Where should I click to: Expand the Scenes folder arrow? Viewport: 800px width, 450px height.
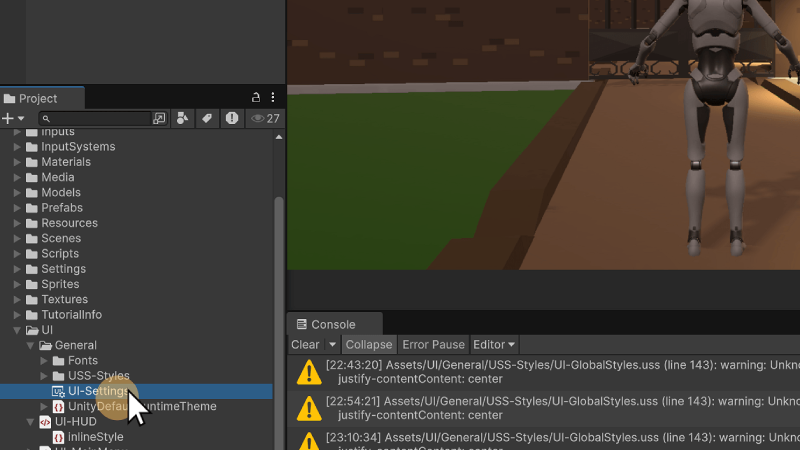pyautogui.click(x=17, y=238)
